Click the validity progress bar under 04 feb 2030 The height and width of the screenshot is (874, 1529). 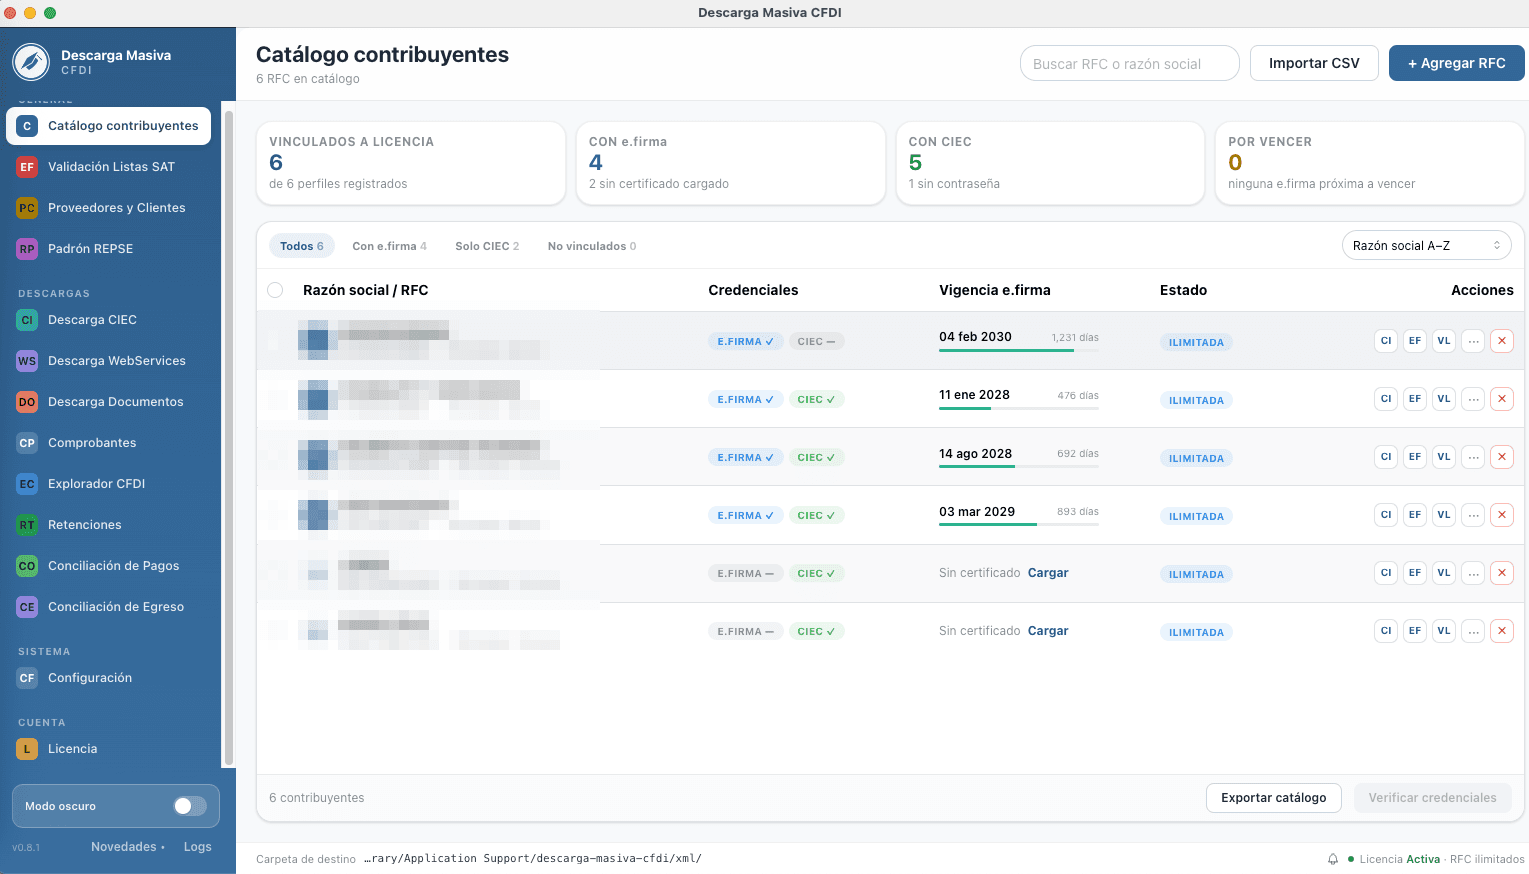pos(1019,350)
